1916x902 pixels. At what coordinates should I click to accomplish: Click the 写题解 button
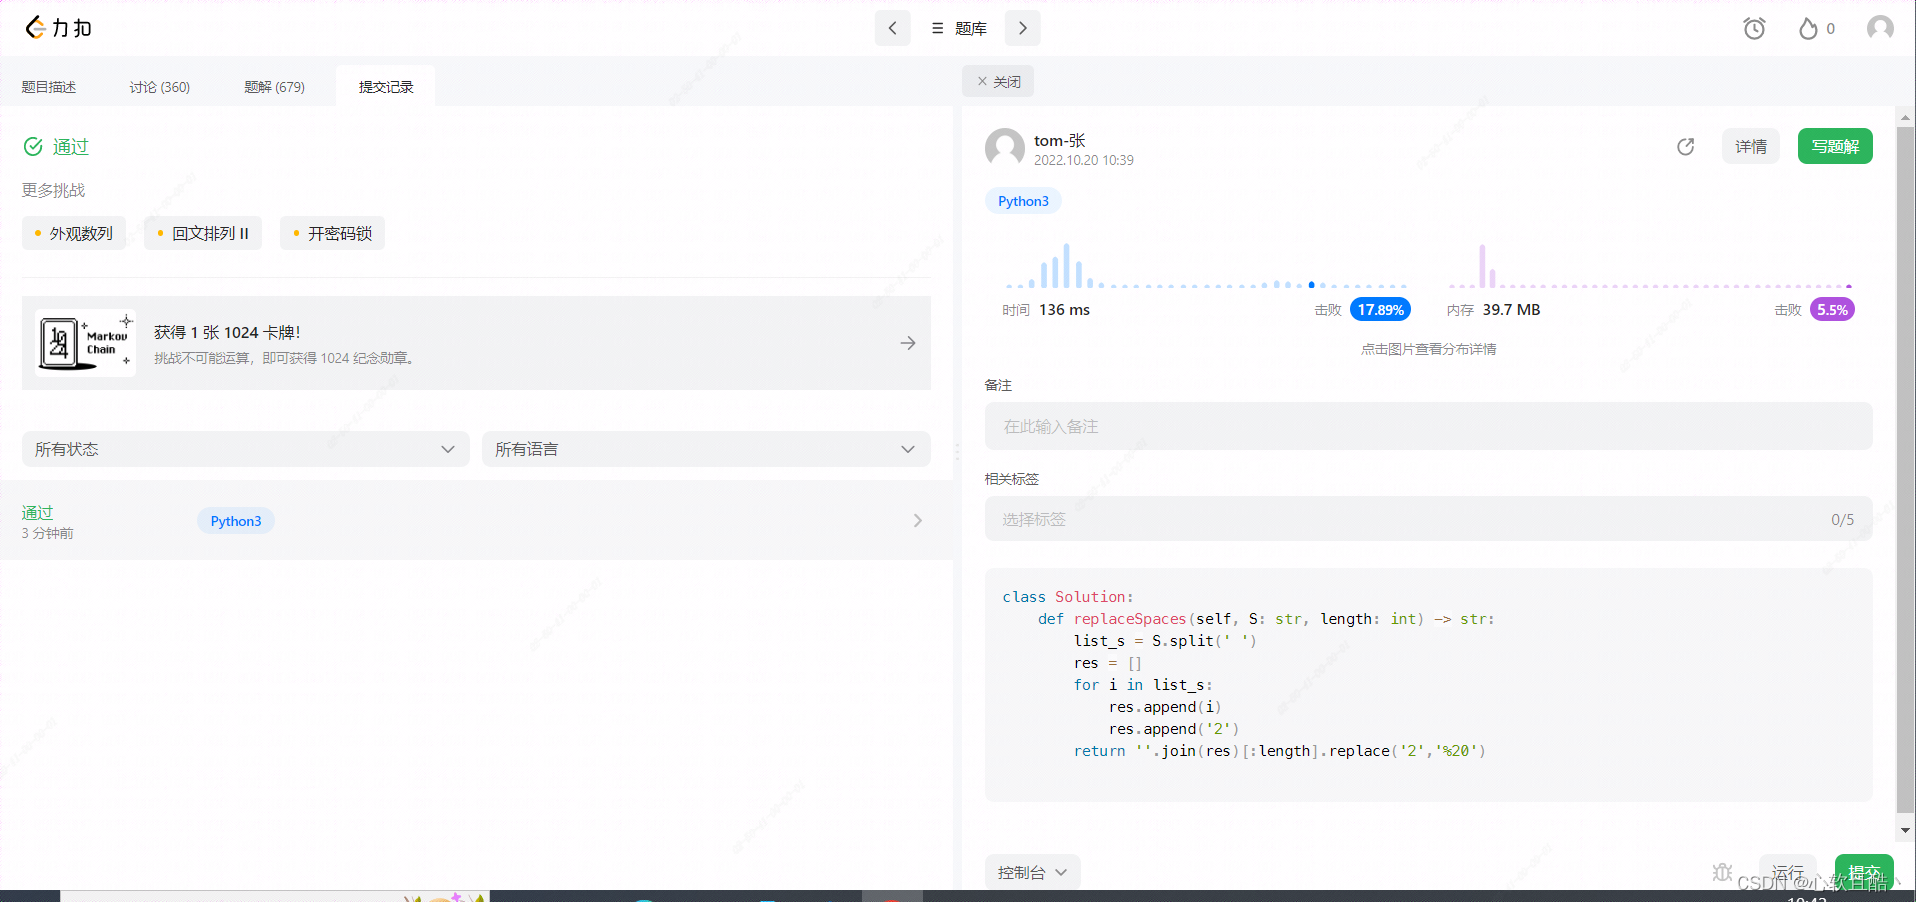pyautogui.click(x=1834, y=146)
